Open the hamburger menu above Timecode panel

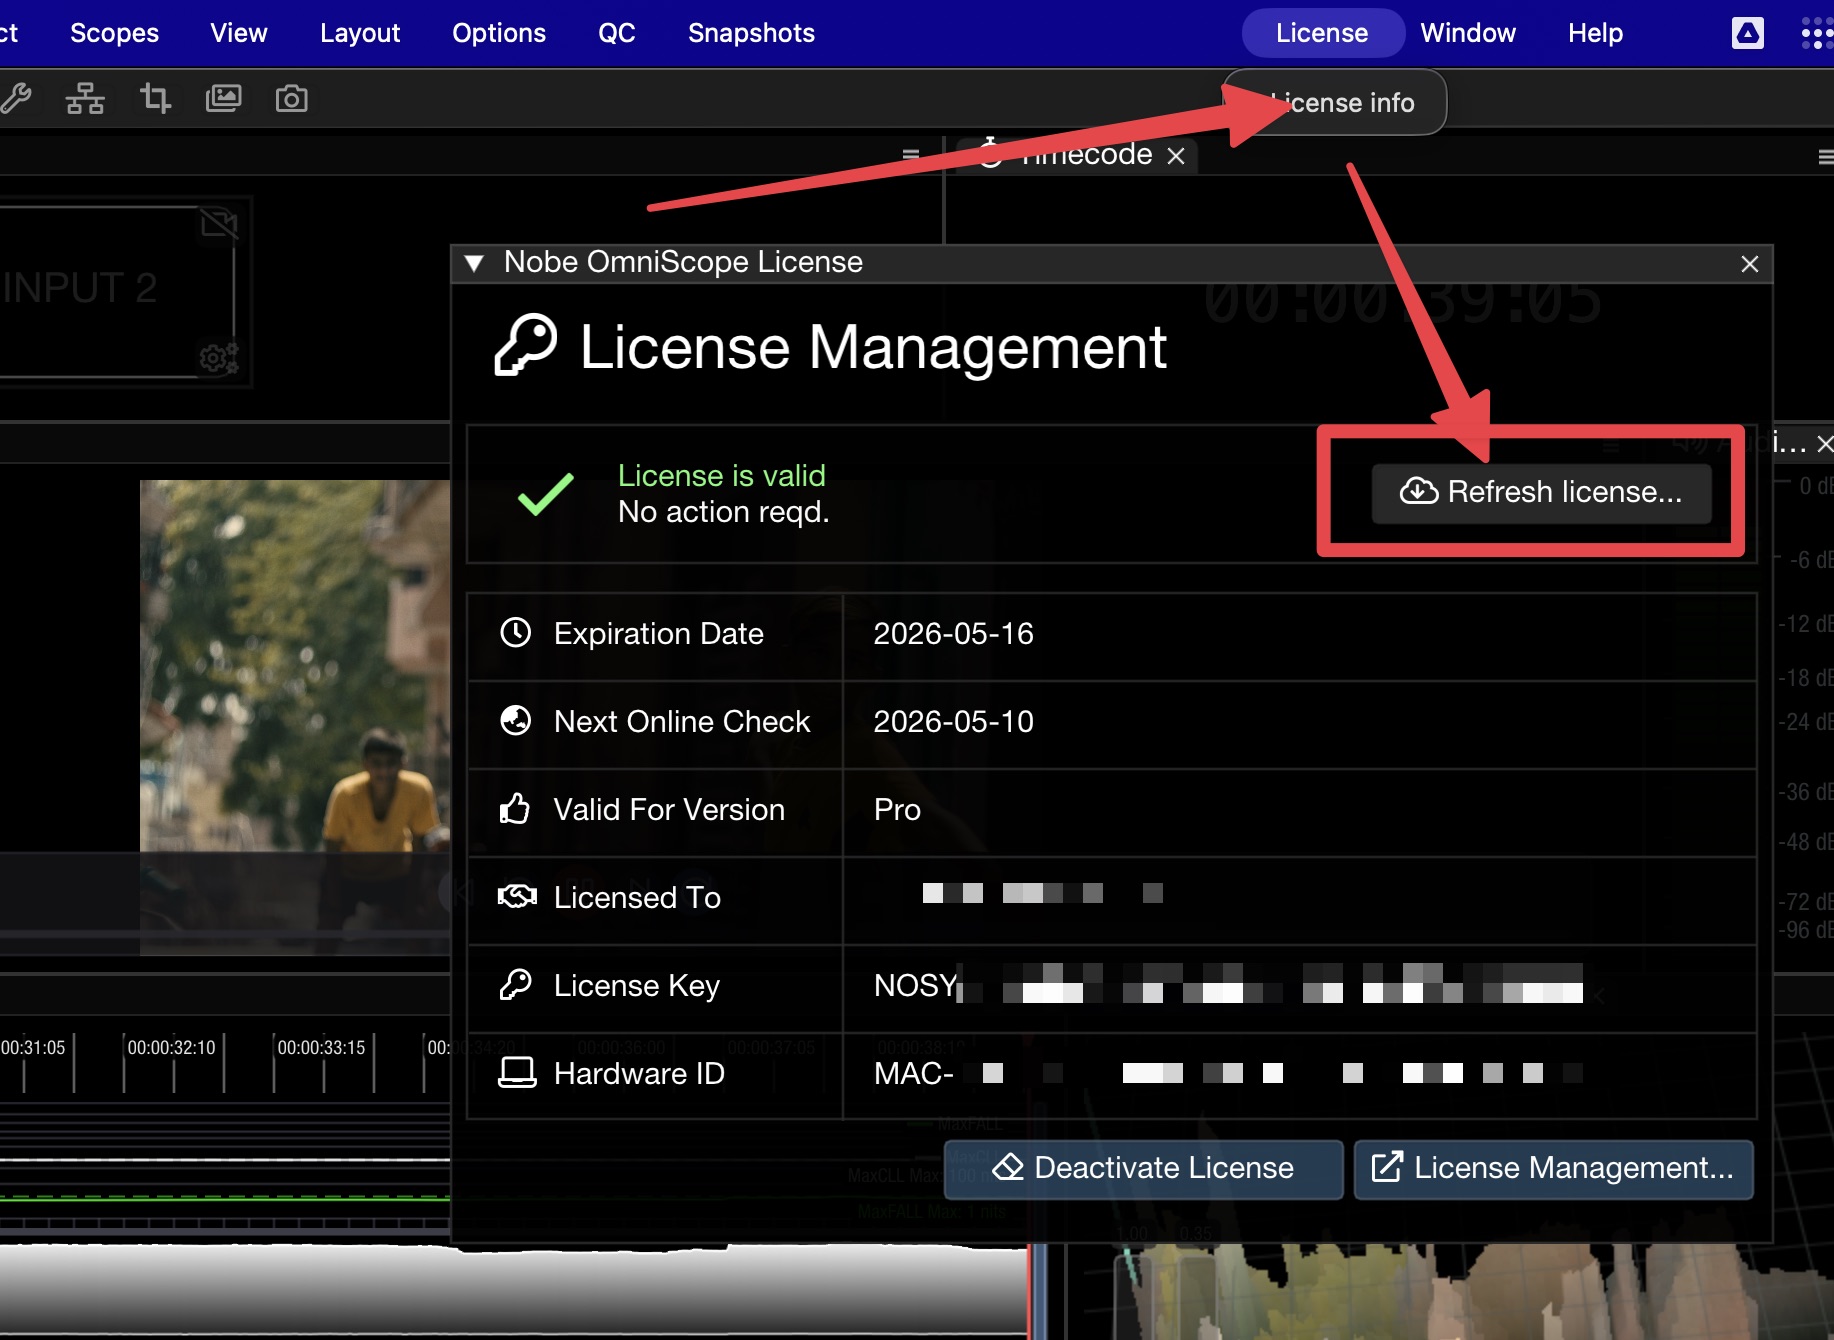(911, 154)
